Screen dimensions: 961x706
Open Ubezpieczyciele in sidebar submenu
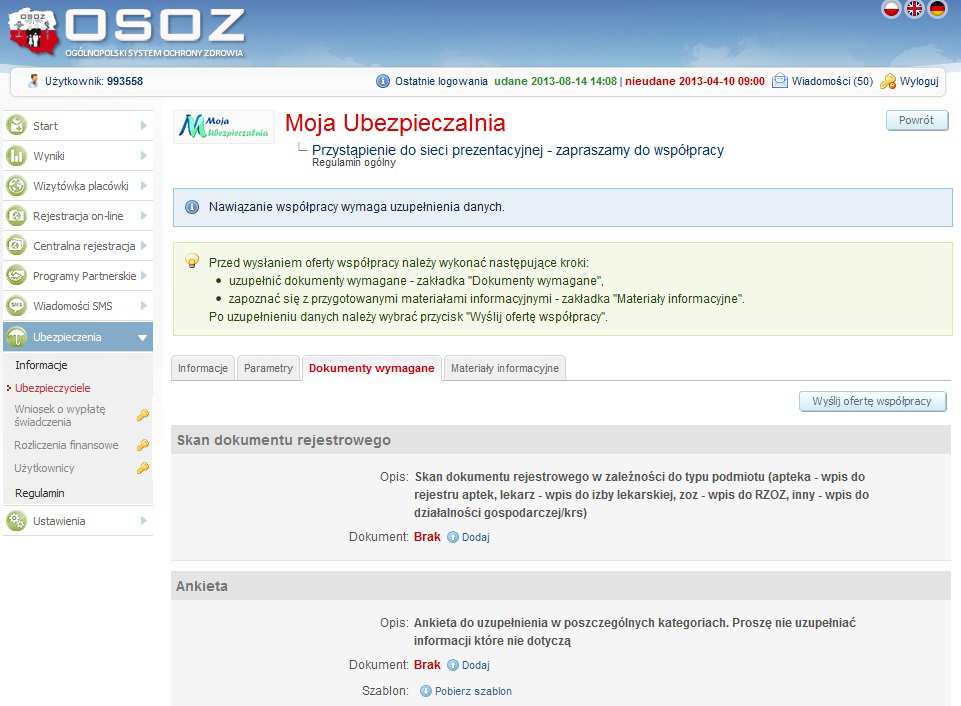[53, 388]
